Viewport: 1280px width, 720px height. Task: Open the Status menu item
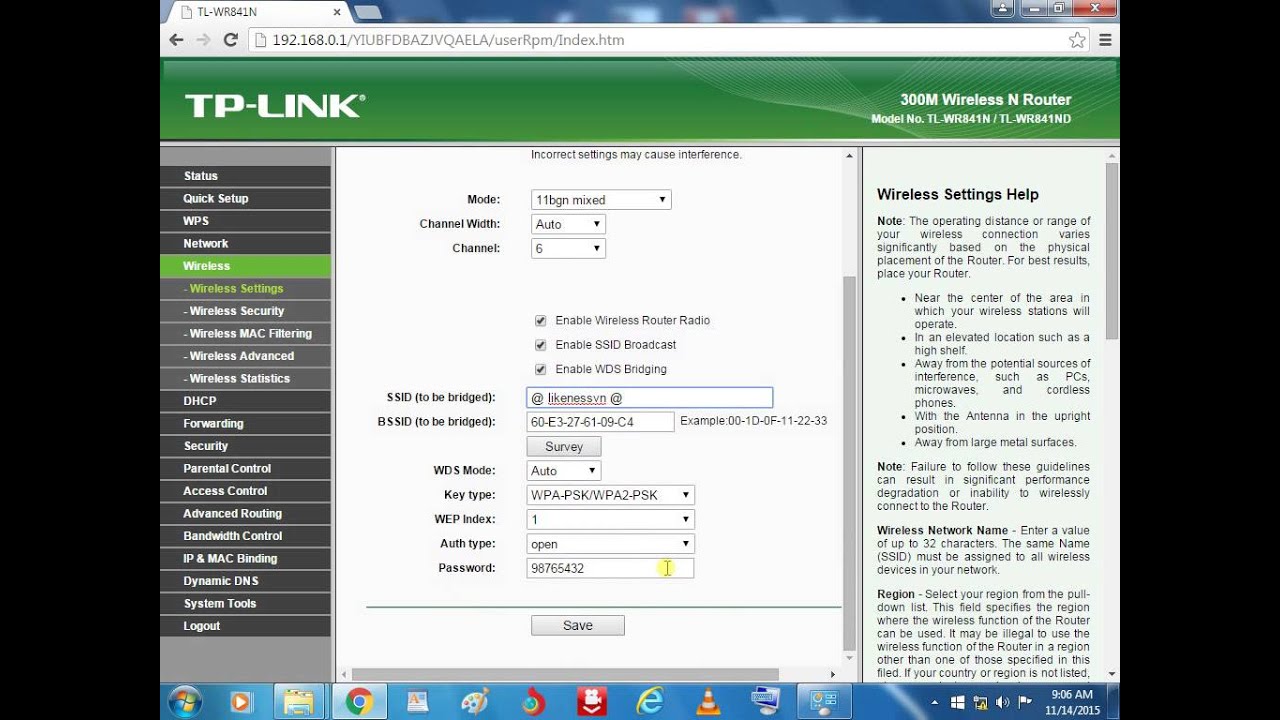coord(245,176)
